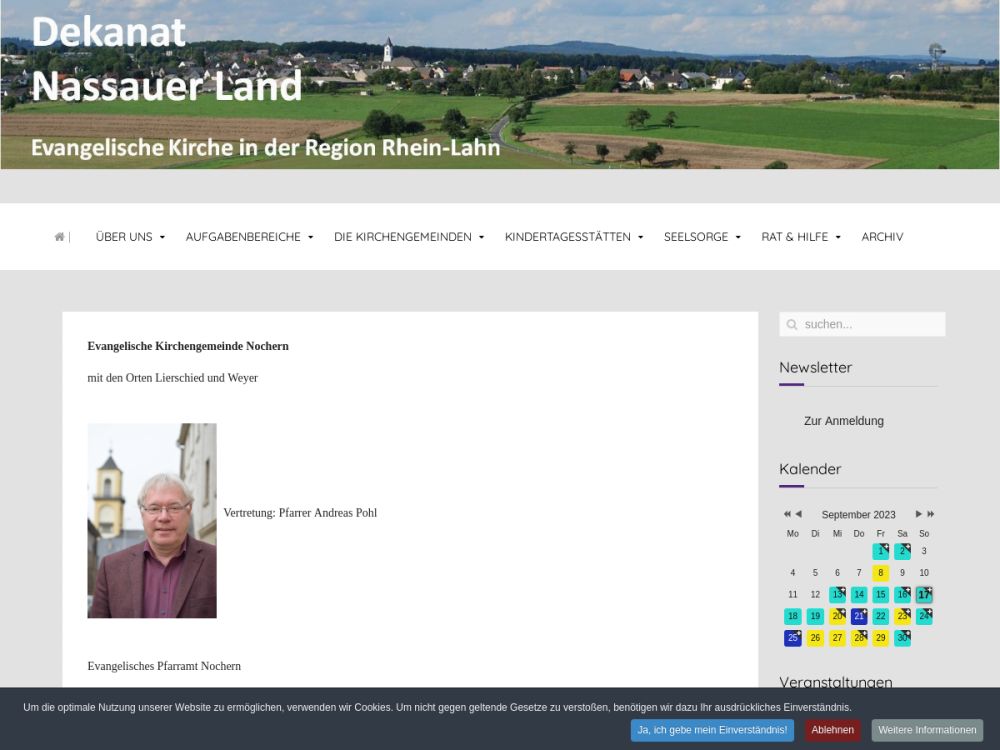Open the Kindertagesstätten dropdown menu
1000x750 pixels.
tap(573, 237)
